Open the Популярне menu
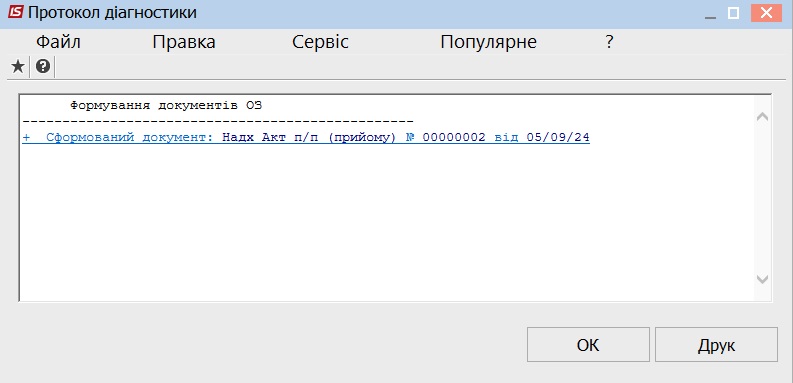Screen dimensions: 793x383 pos(488,42)
